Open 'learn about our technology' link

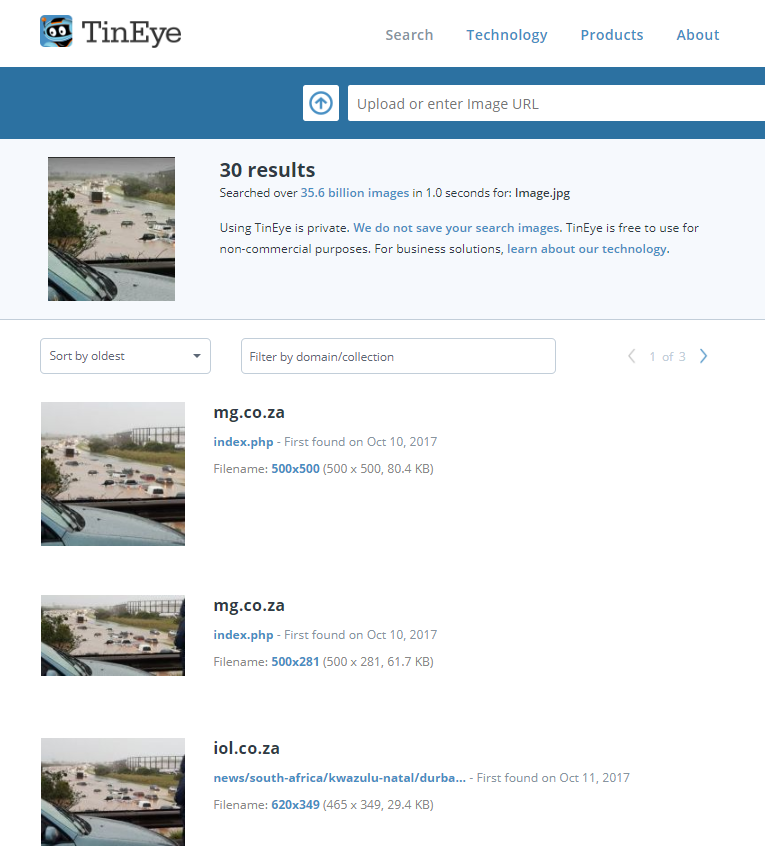coord(588,249)
